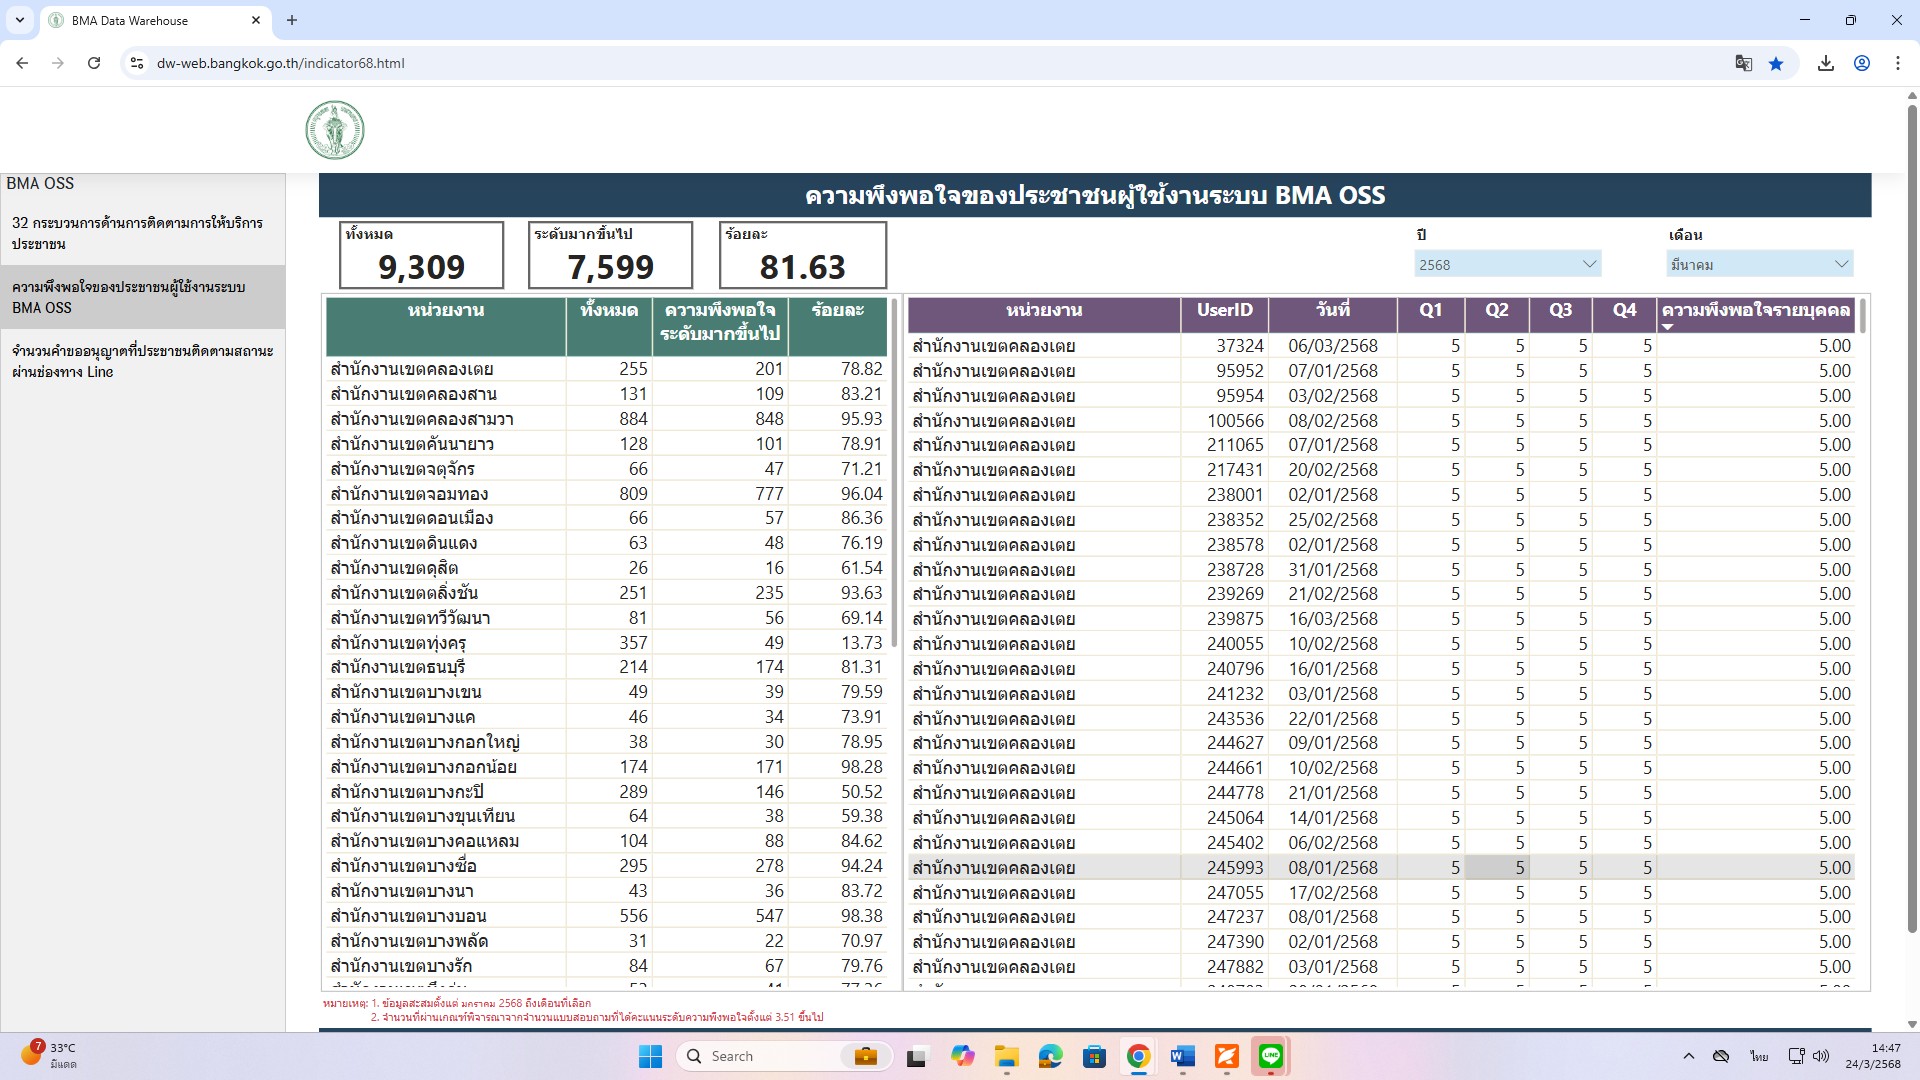
Task: Click the bookmark star icon
Action: [x=1776, y=63]
